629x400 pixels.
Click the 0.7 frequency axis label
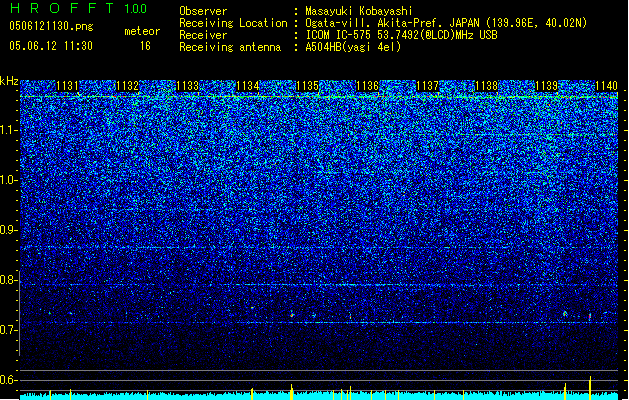point(9,330)
